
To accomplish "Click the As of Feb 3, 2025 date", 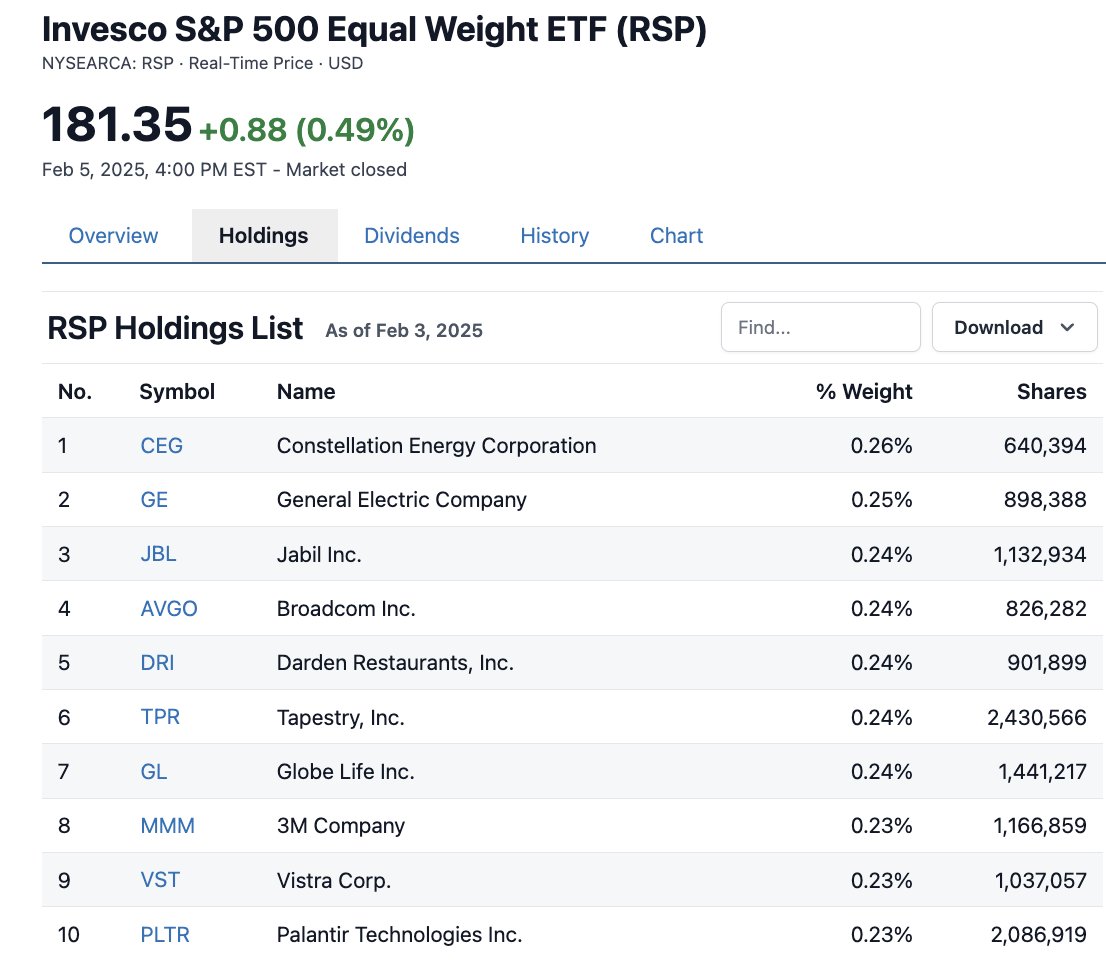I will [x=404, y=331].
